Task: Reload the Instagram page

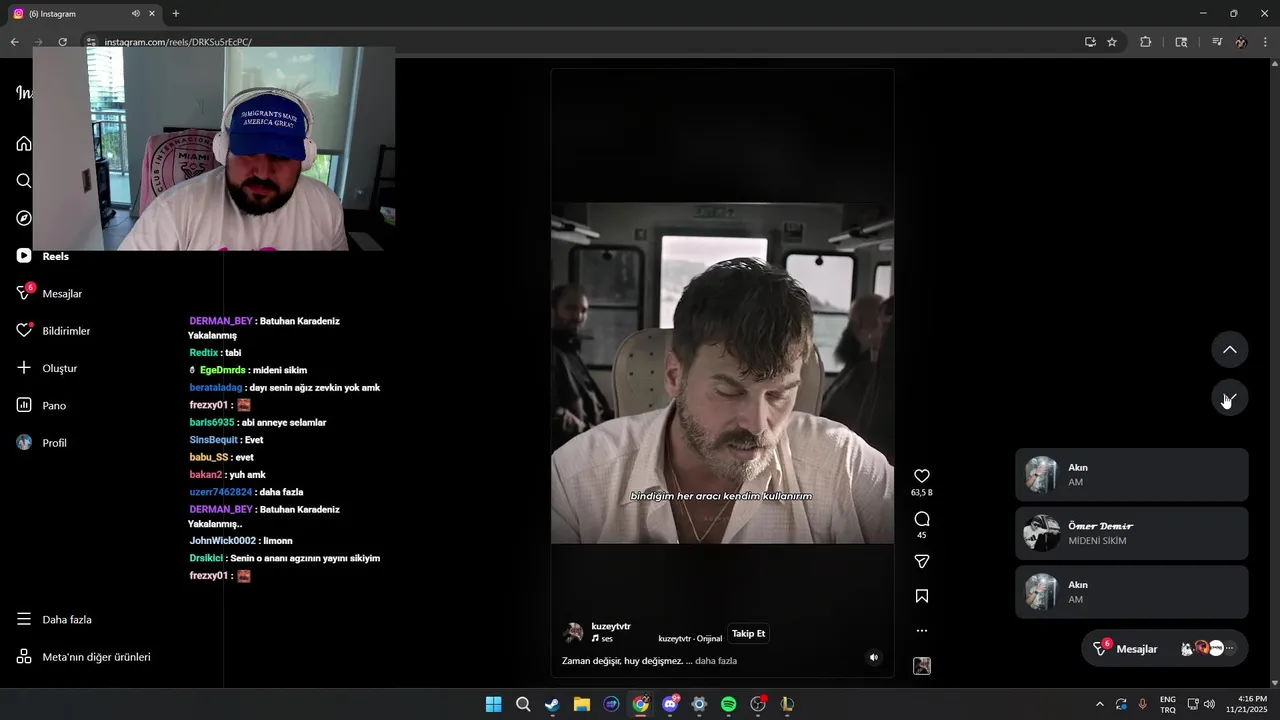Action: (x=62, y=42)
